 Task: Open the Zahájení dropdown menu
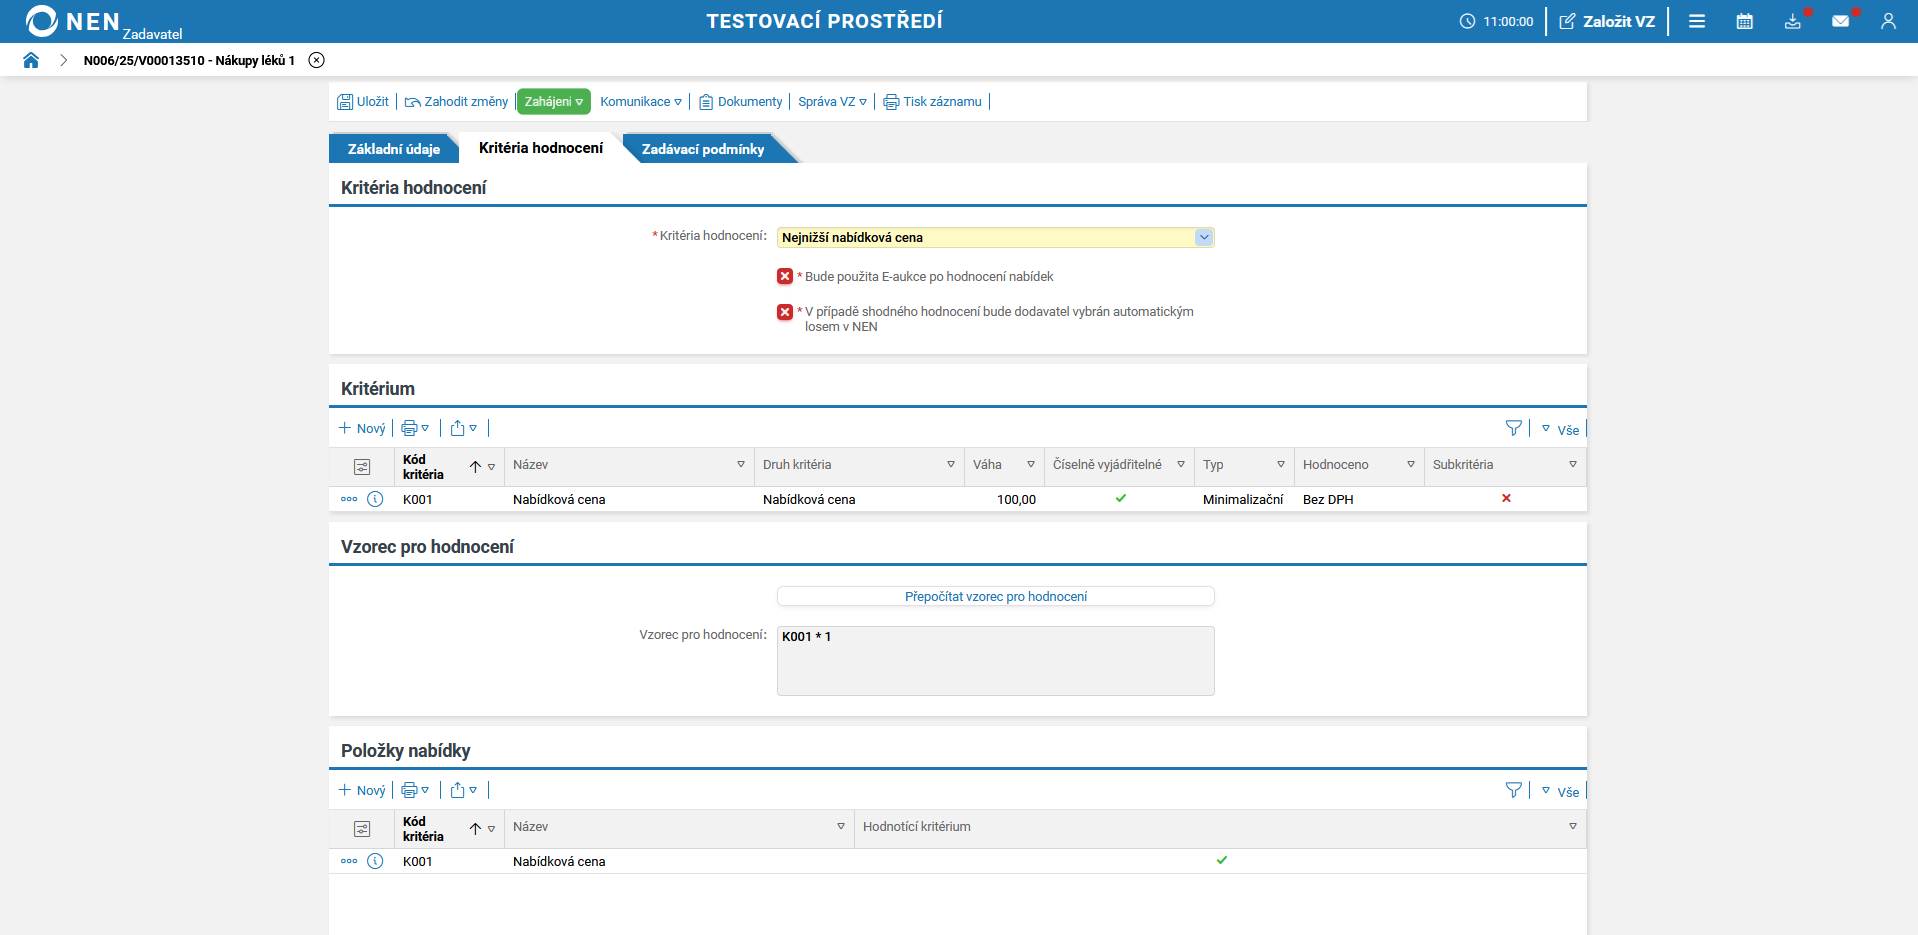coord(553,102)
